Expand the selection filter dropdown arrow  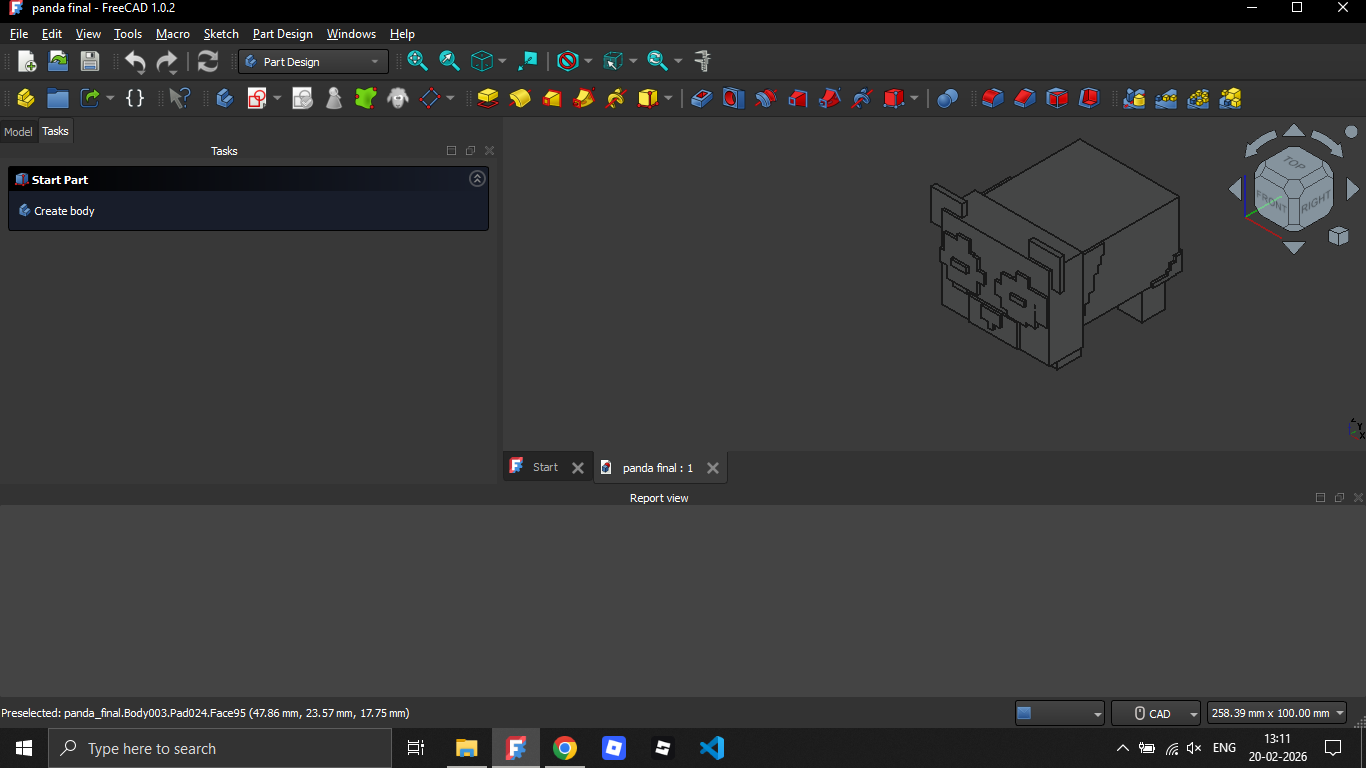point(634,62)
